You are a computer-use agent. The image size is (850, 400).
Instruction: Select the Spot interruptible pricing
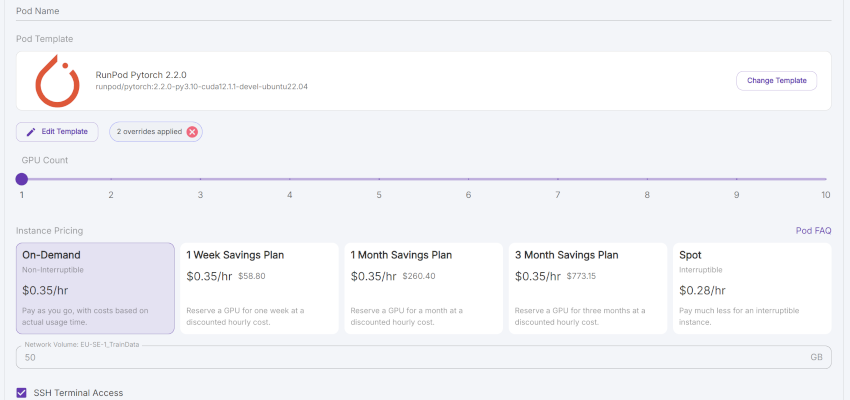pos(750,287)
